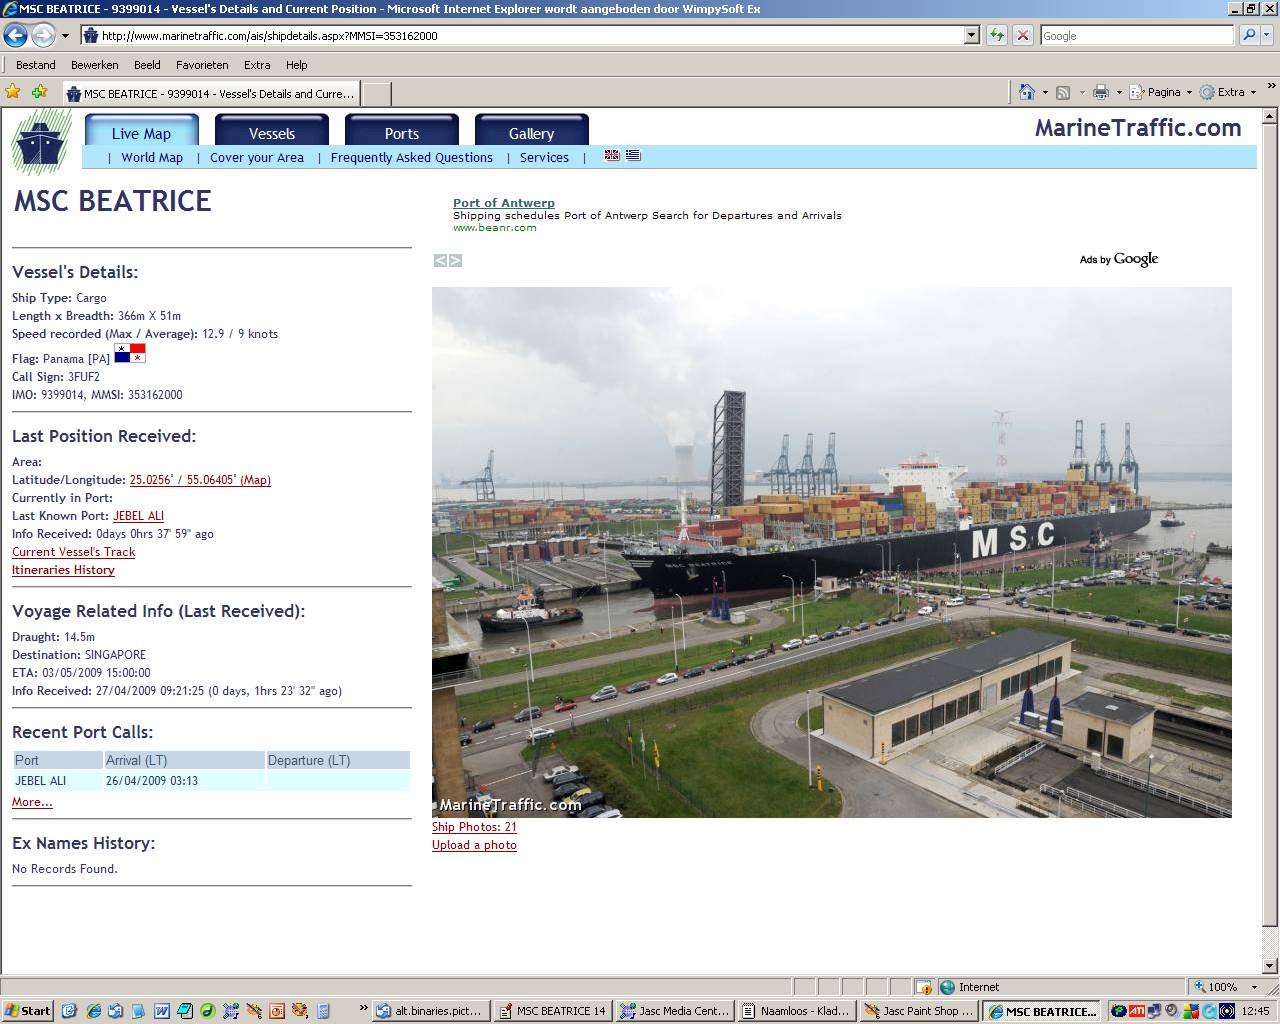Click the Stop loading red X icon

point(1022,35)
